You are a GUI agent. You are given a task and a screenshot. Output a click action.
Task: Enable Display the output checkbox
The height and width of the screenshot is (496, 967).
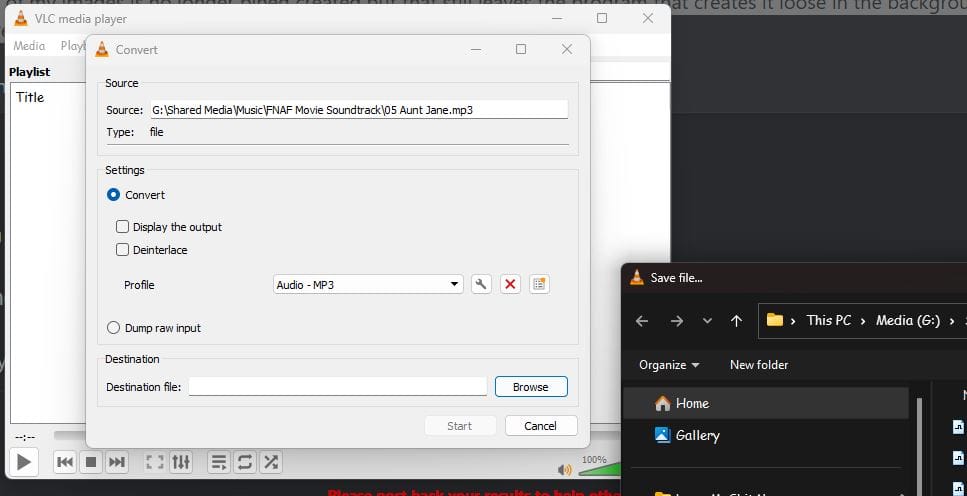122,227
